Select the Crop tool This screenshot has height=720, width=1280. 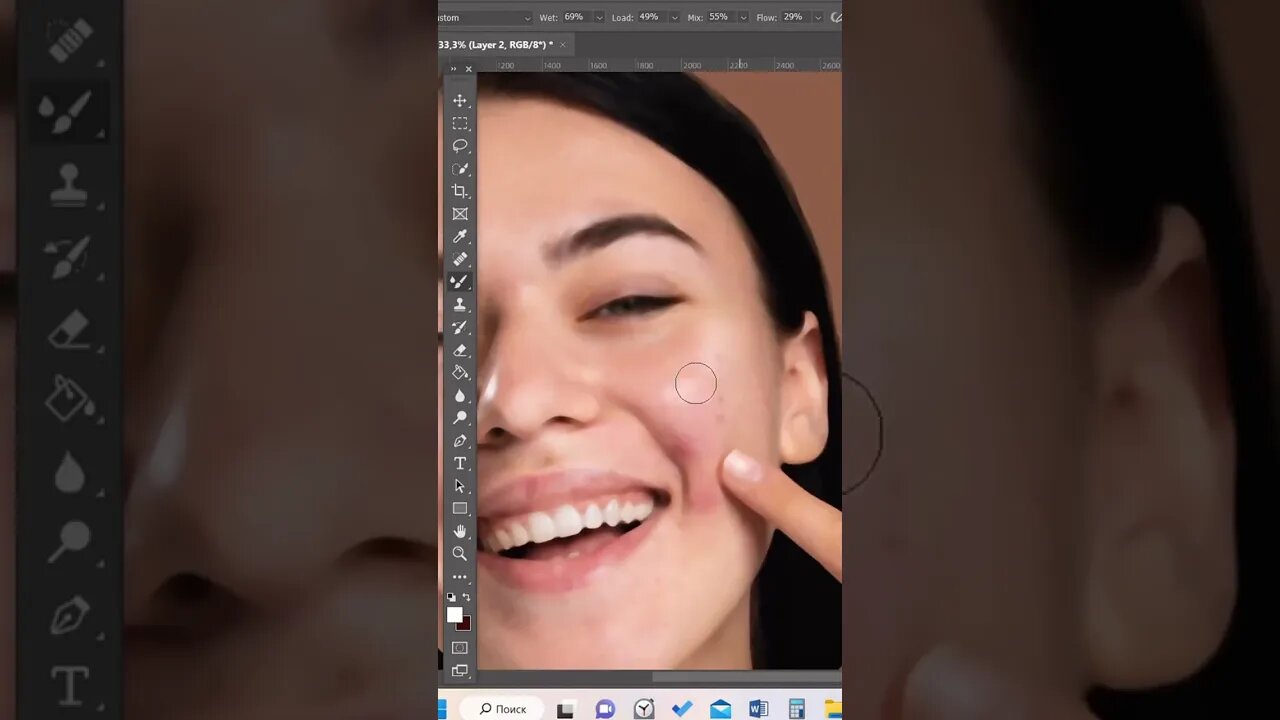460,191
